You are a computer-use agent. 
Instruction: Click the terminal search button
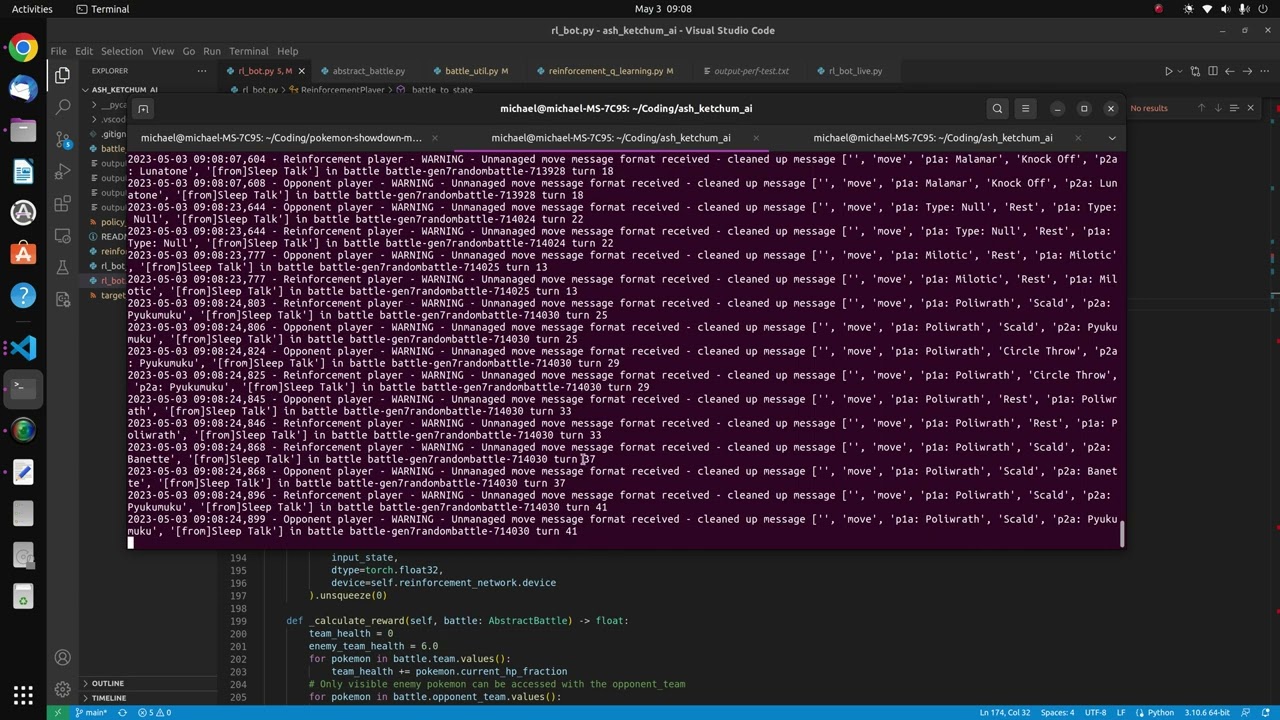(997, 108)
